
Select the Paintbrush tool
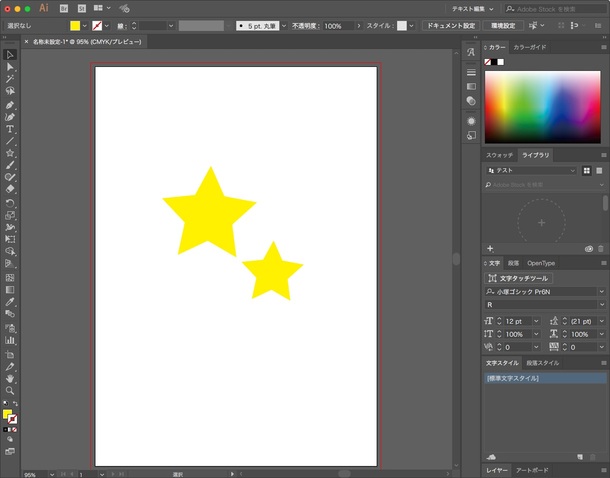(x=10, y=165)
